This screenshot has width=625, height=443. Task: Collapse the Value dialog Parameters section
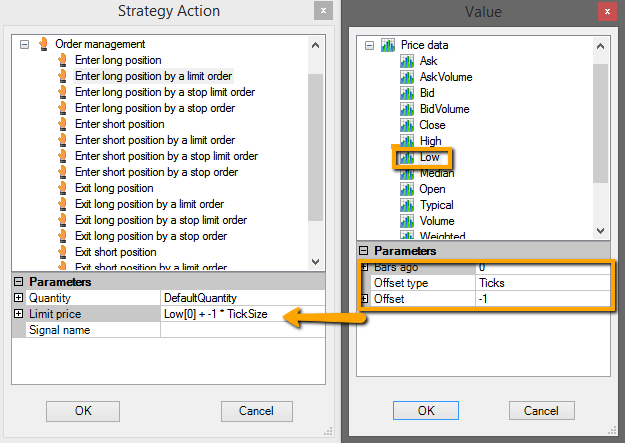click(x=363, y=250)
